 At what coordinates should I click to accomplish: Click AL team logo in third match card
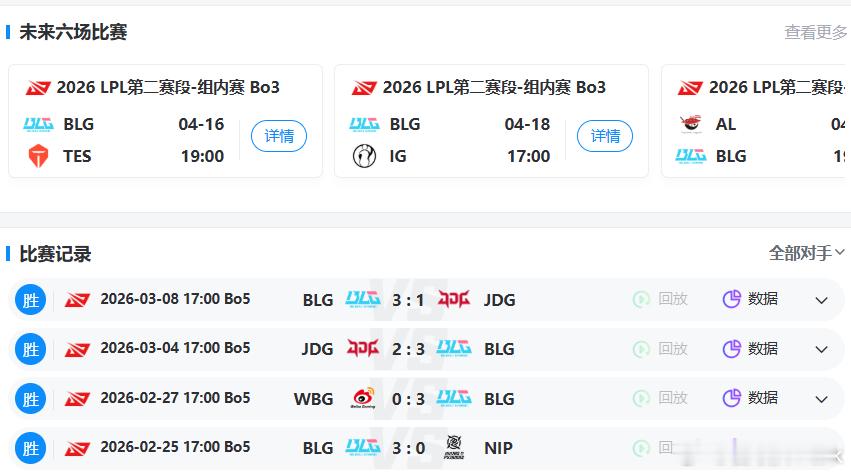(x=690, y=124)
